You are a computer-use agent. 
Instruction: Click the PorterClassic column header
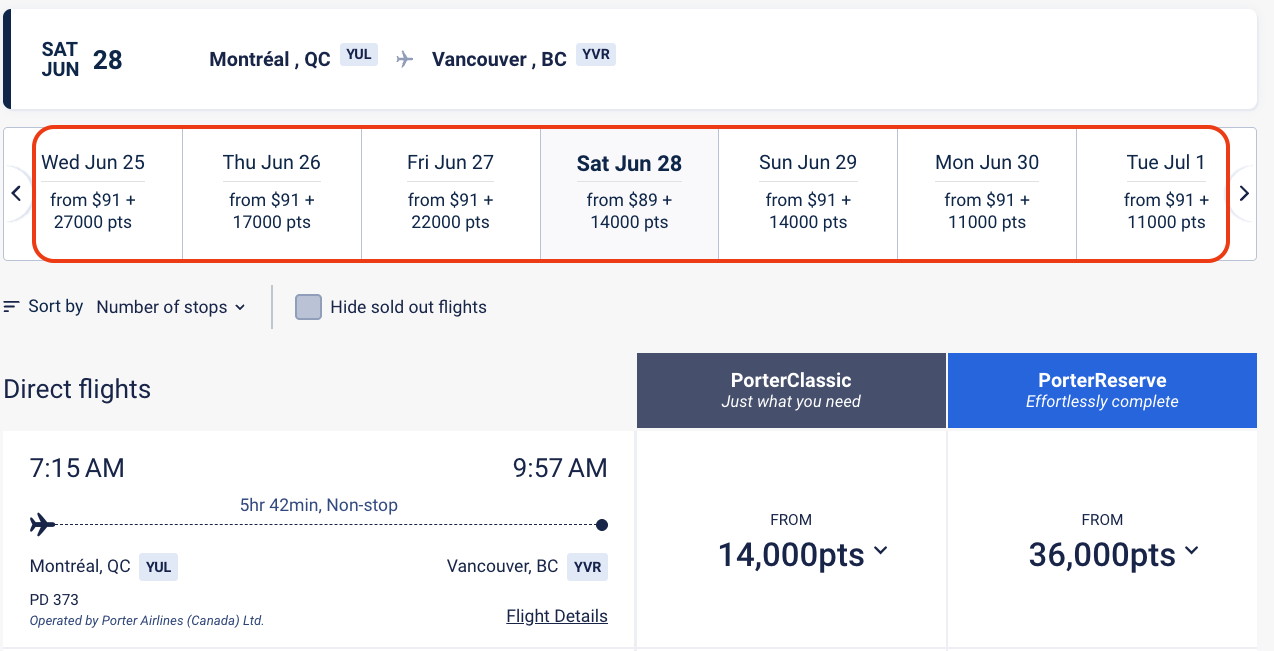(791, 389)
